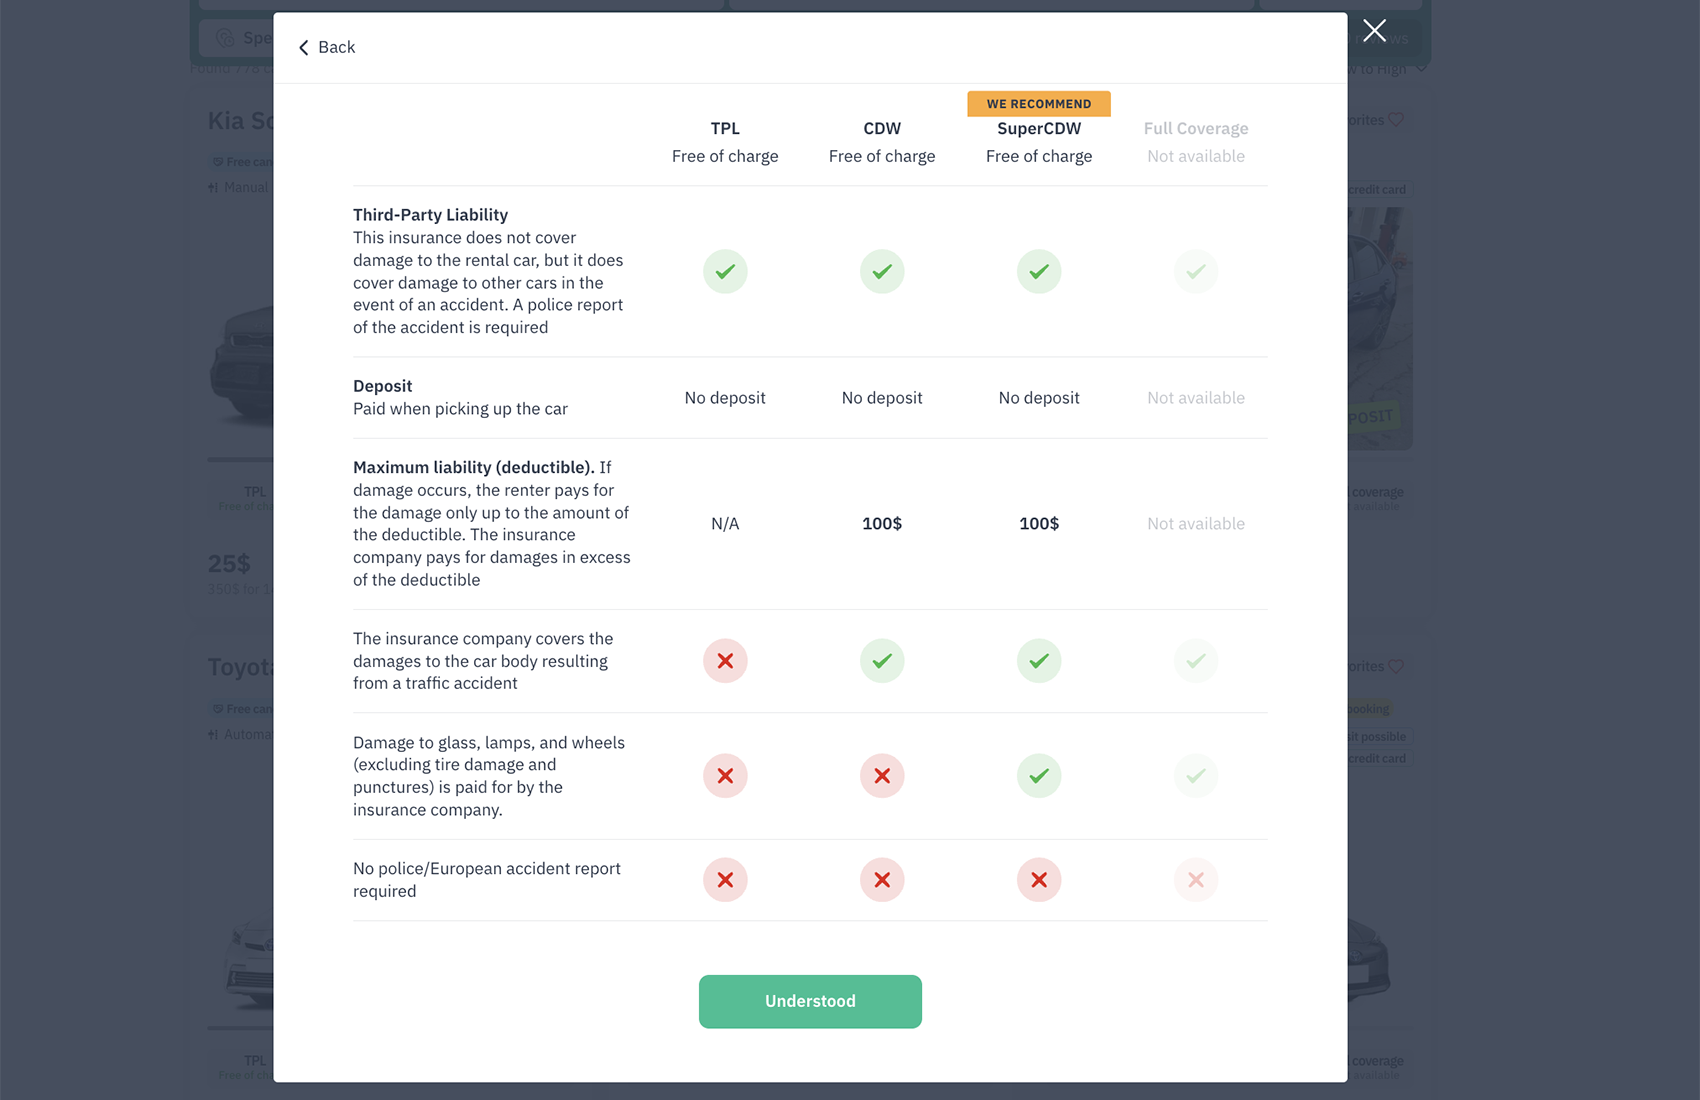Viewport: 1700px width, 1100px height.
Task: Click TPL car body damage red cross
Action: click(x=725, y=661)
